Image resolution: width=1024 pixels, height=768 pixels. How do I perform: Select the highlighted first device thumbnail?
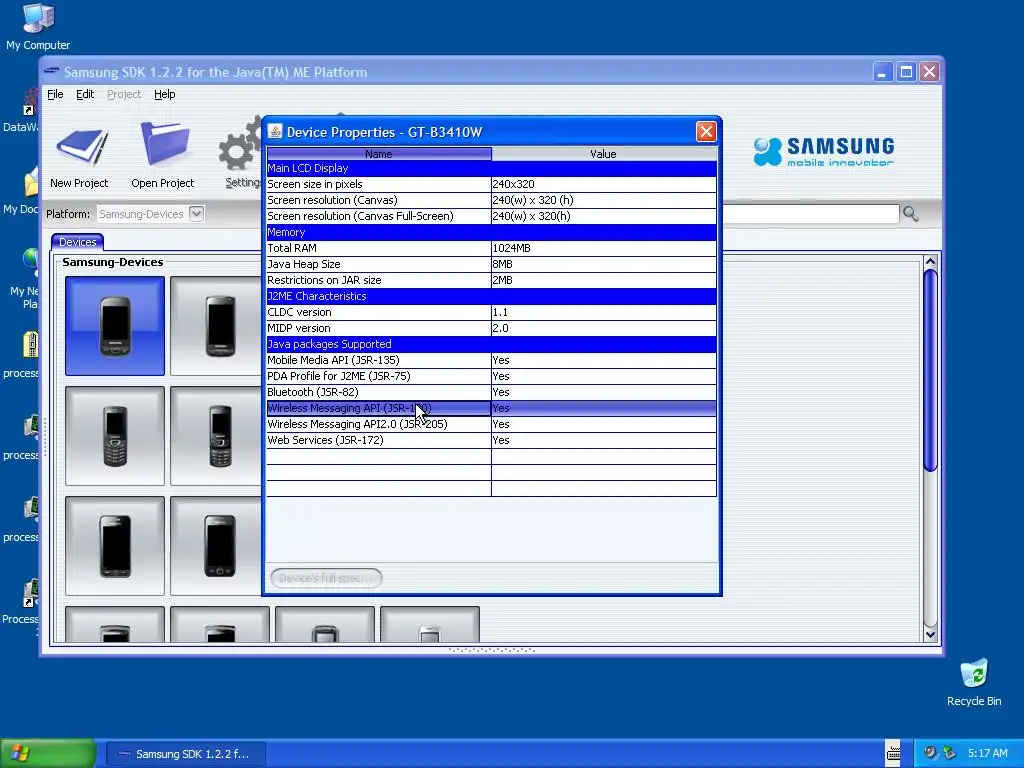point(115,326)
